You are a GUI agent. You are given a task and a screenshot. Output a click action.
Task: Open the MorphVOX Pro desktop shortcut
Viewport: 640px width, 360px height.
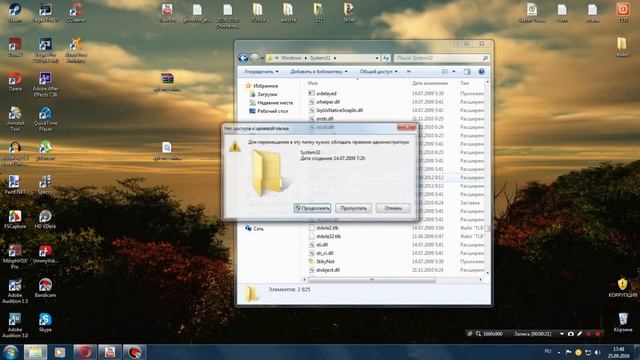[x=15, y=257]
